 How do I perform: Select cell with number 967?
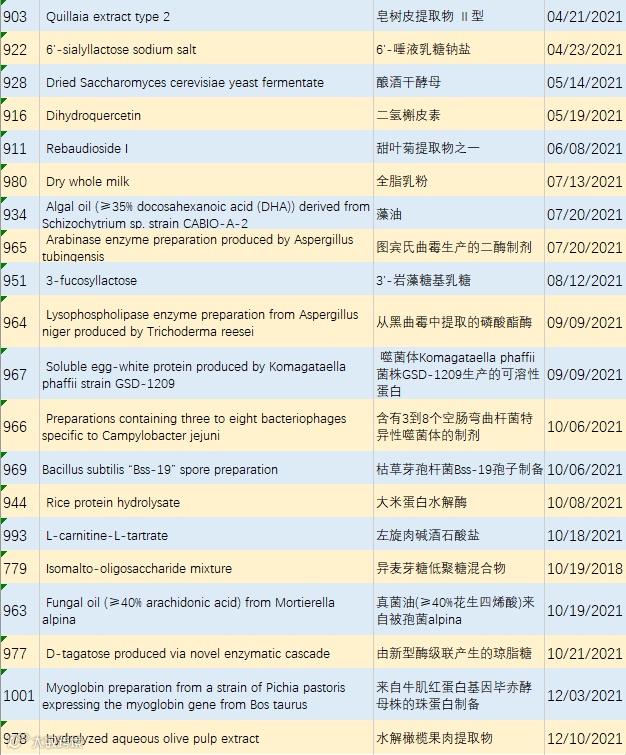(x=20, y=374)
